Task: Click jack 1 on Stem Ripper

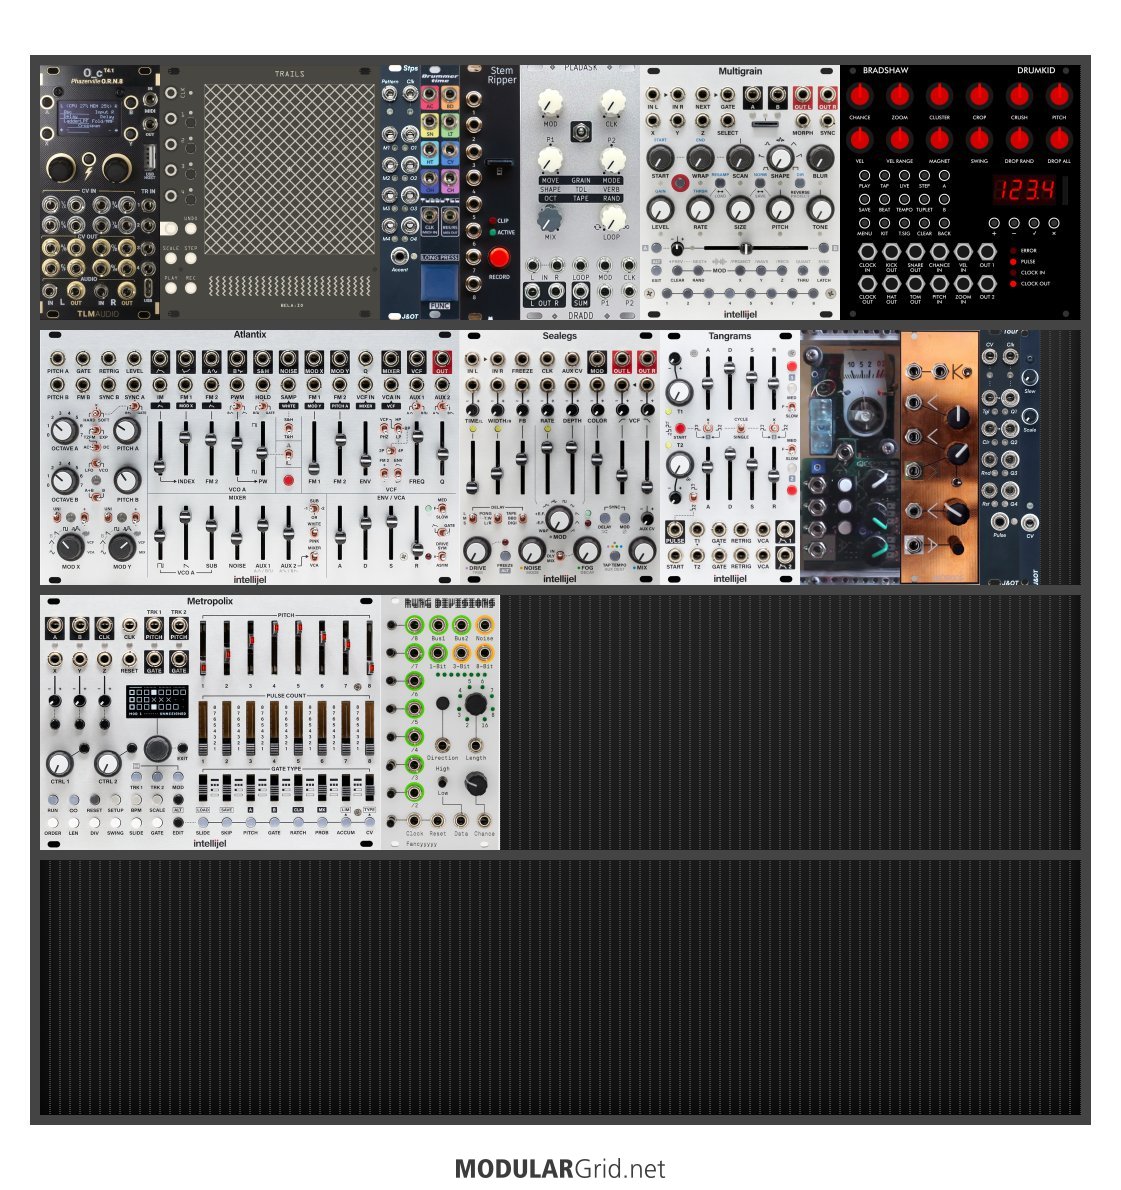Action: tap(474, 99)
